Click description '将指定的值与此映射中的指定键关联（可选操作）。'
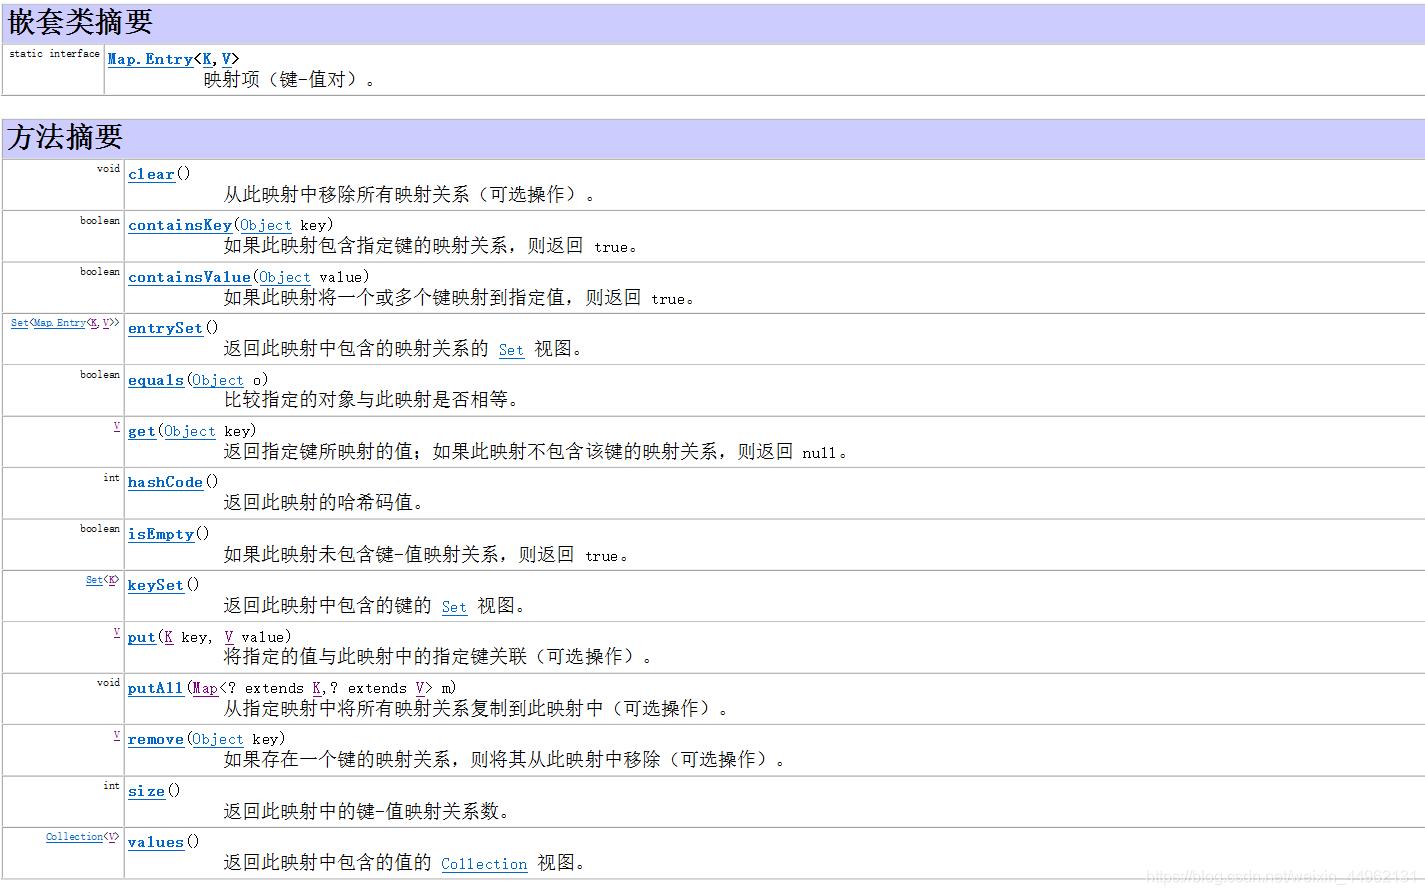The height and width of the screenshot is (895, 1425). pyautogui.click(x=438, y=656)
